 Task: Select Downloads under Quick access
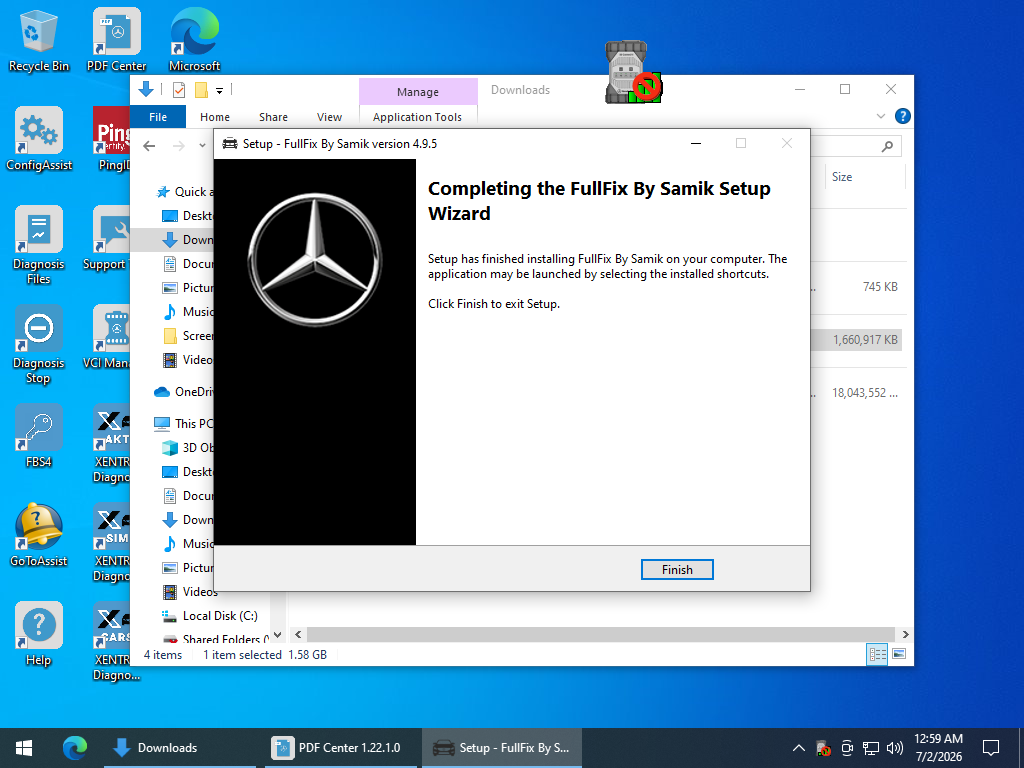(x=187, y=240)
